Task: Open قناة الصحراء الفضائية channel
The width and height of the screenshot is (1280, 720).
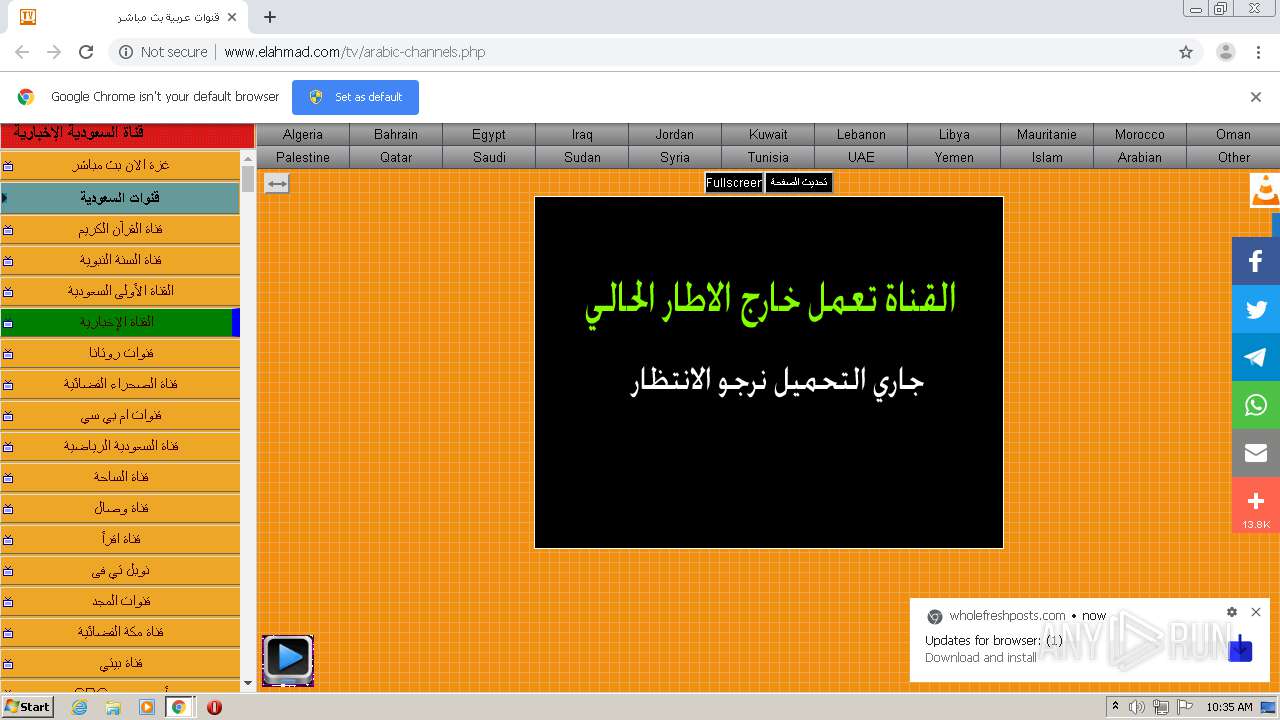Action: 120,384
